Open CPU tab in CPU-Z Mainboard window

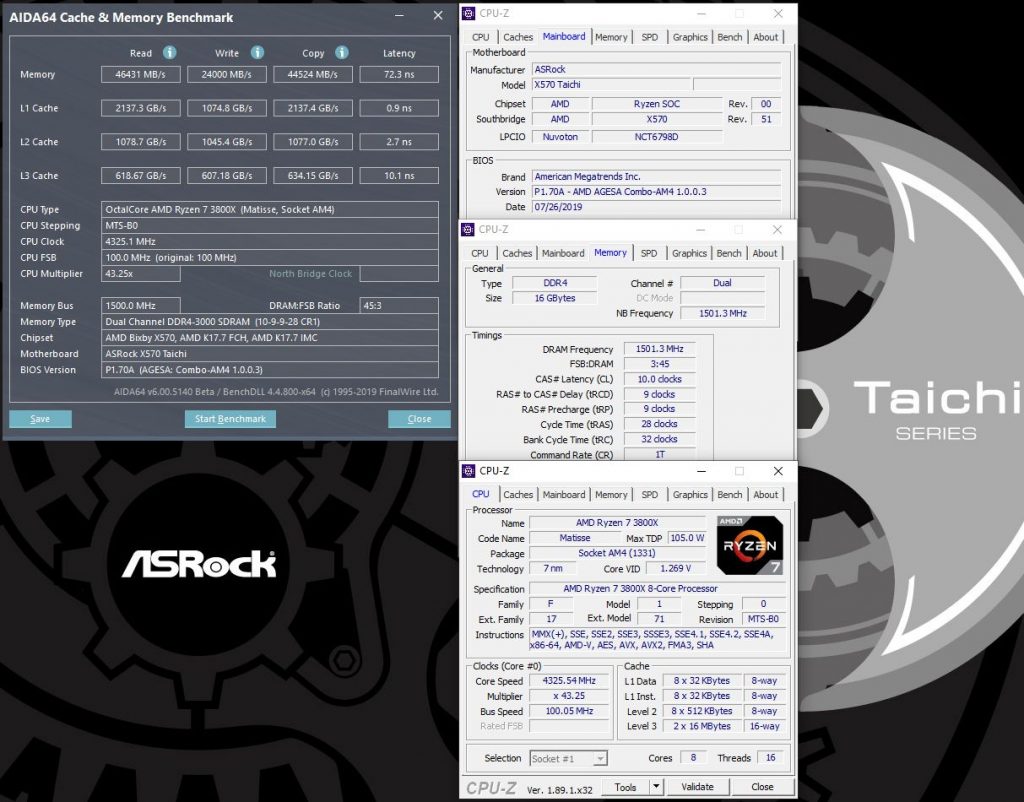(481, 37)
